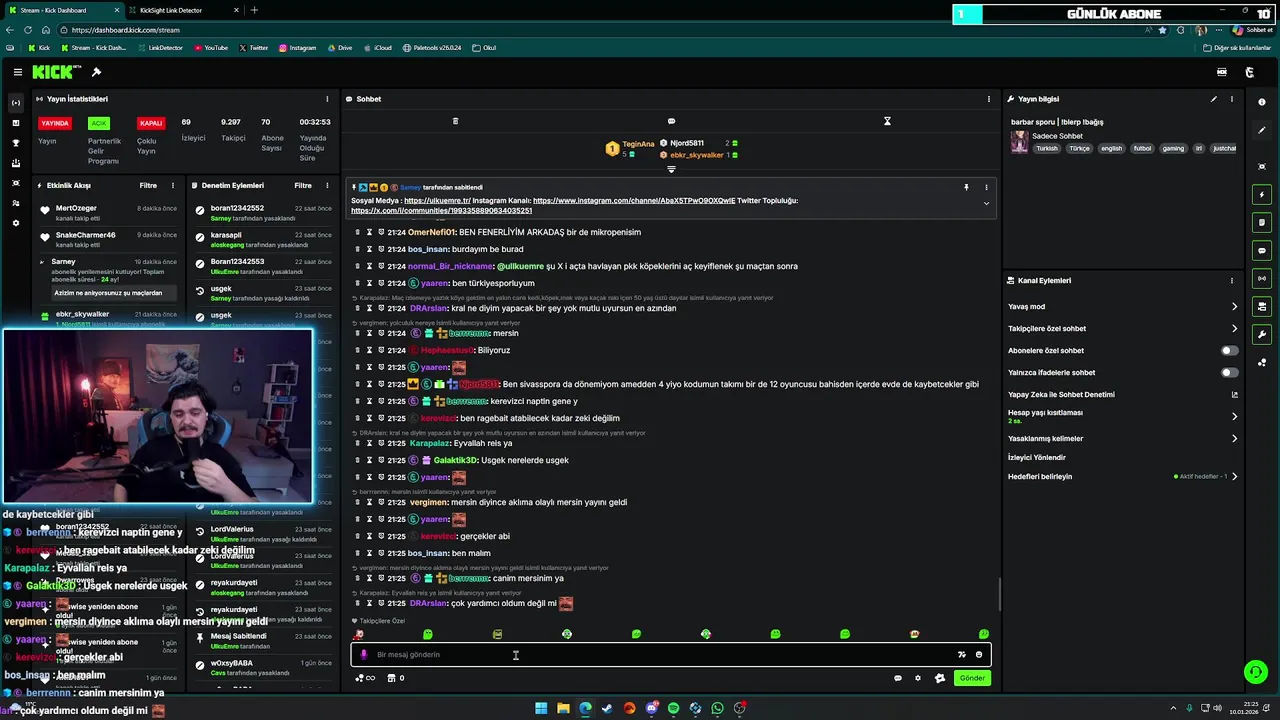Screen dimensions: 1280x720
Task: Toggle lightning activity widget in right sidebar
Action: pos(1262,194)
